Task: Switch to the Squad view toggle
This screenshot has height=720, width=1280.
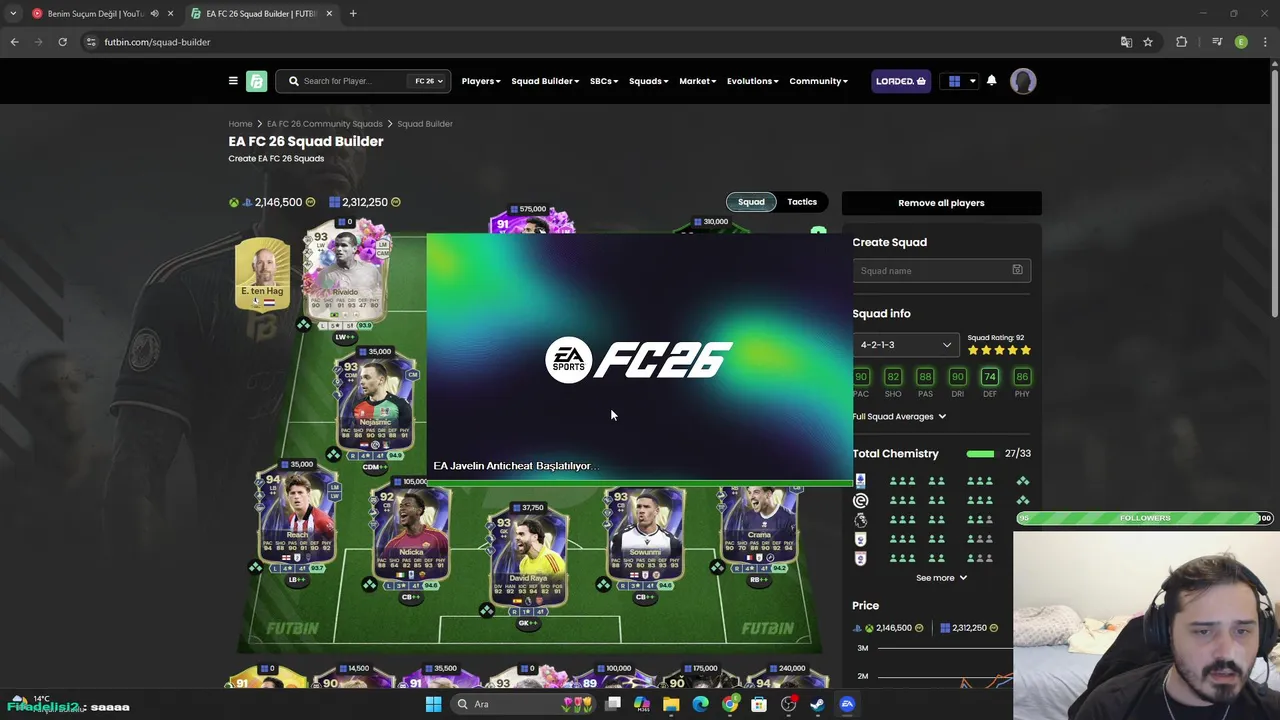Action: click(751, 202)
